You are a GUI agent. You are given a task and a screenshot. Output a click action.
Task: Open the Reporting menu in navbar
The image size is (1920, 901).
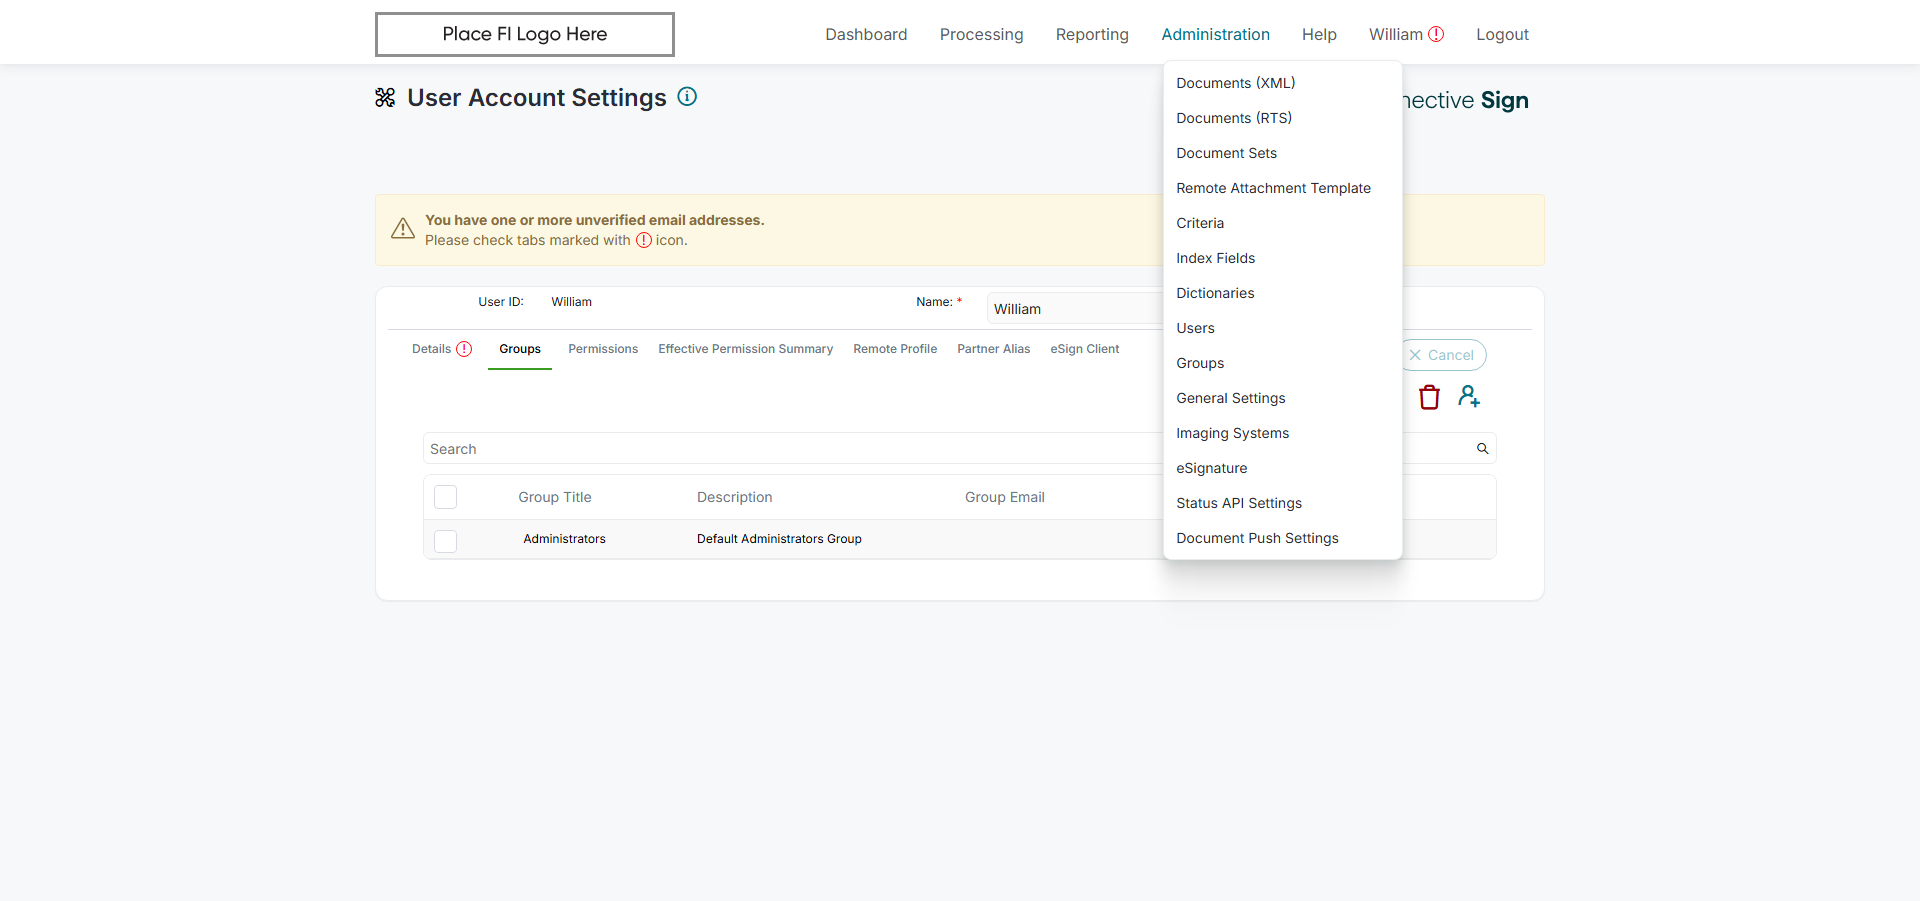1092,34
